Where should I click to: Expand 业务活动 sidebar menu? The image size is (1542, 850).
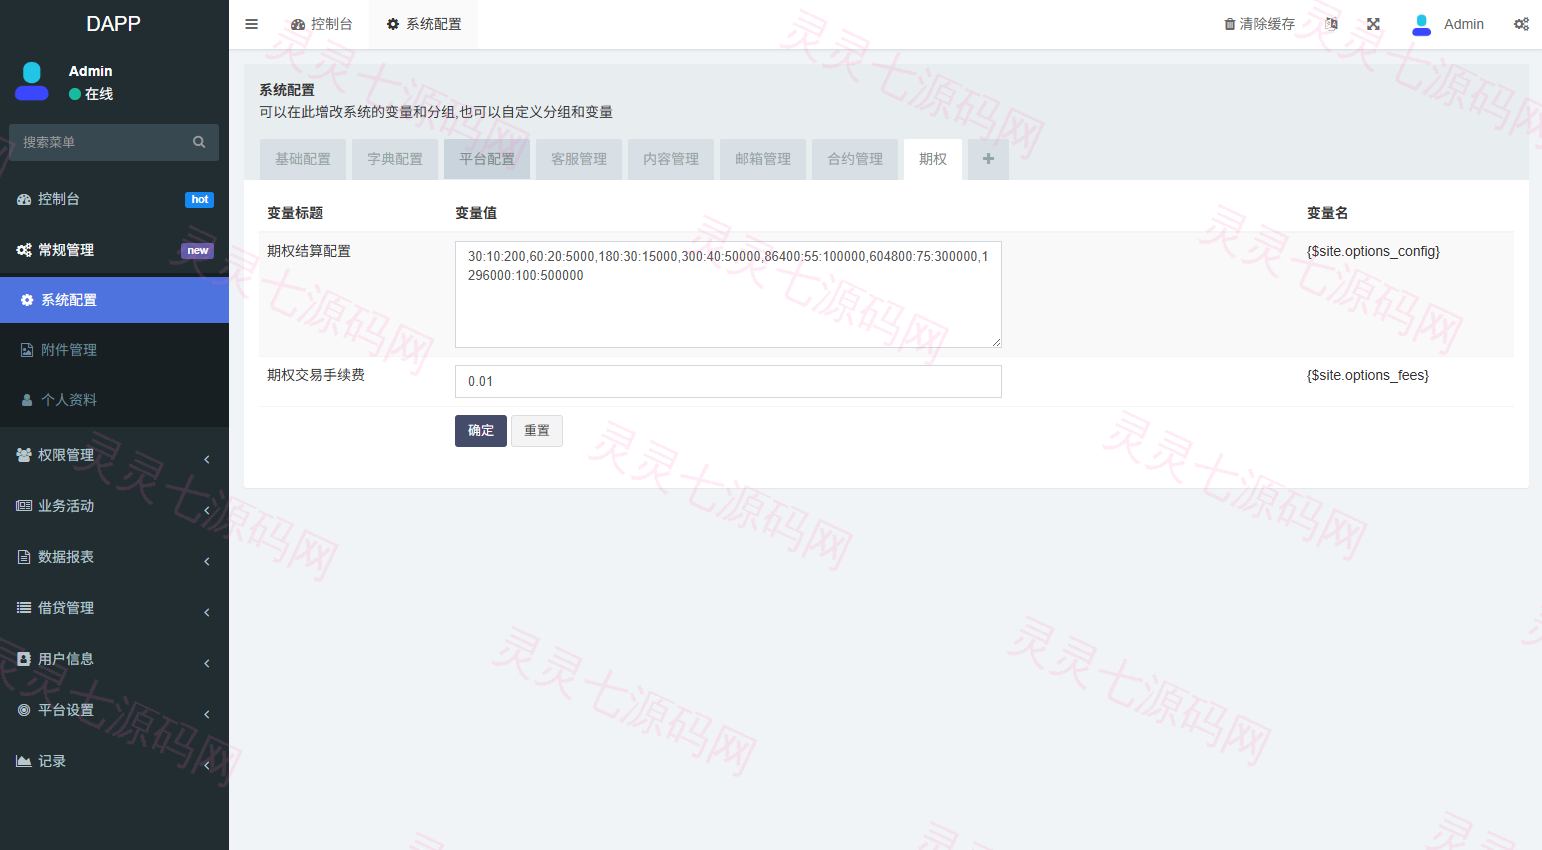click(x=114, y=506)
